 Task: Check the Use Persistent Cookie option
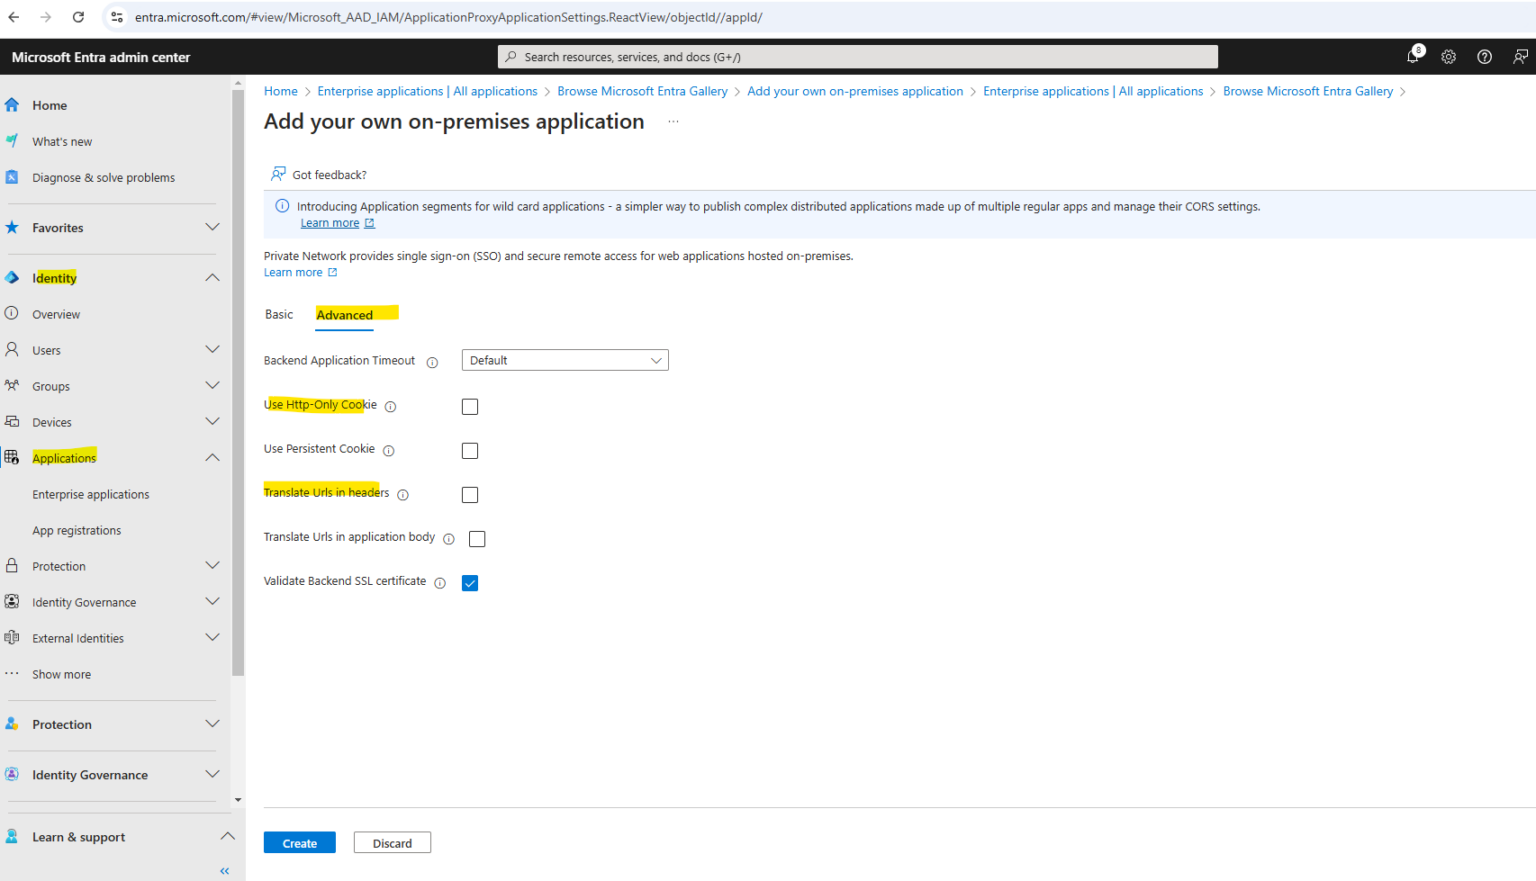470,450
